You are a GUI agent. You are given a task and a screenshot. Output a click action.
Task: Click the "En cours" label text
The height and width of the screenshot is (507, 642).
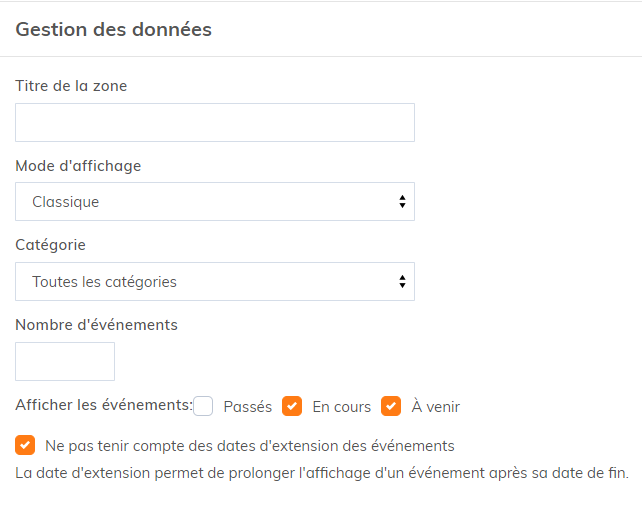341,407
